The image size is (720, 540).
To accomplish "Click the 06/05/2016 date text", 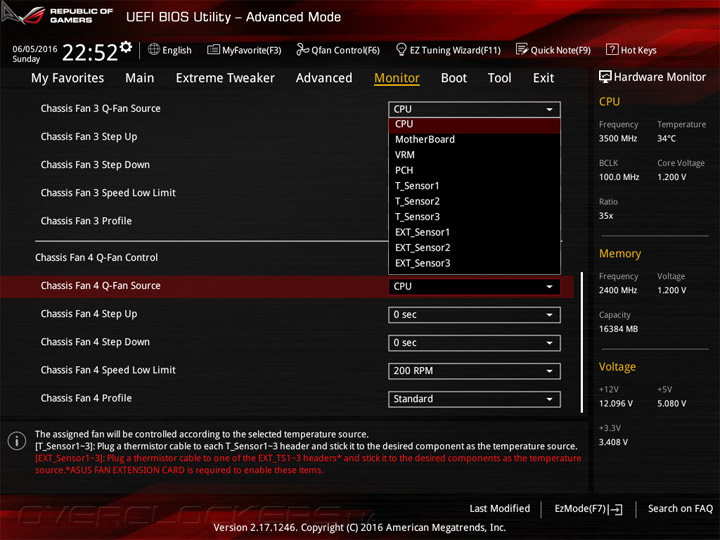I will [x=34, y=49].
